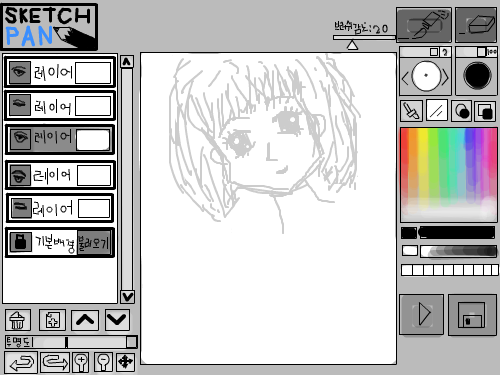Select the topmost 레이어 layer name
500x375 pixels.
(53, 72)
